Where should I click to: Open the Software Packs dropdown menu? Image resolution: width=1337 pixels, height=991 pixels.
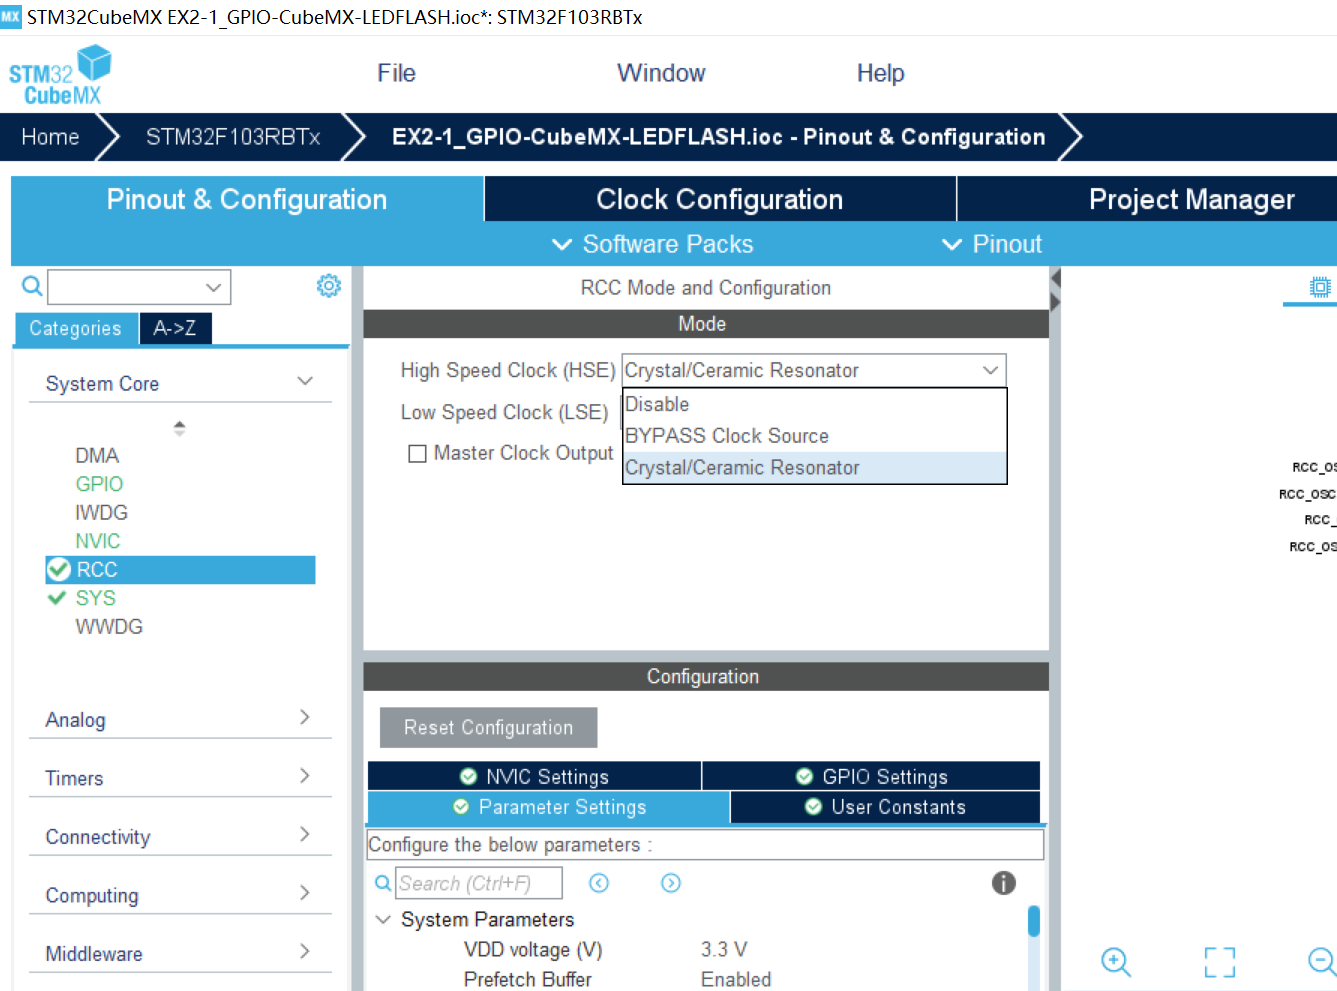652,244
